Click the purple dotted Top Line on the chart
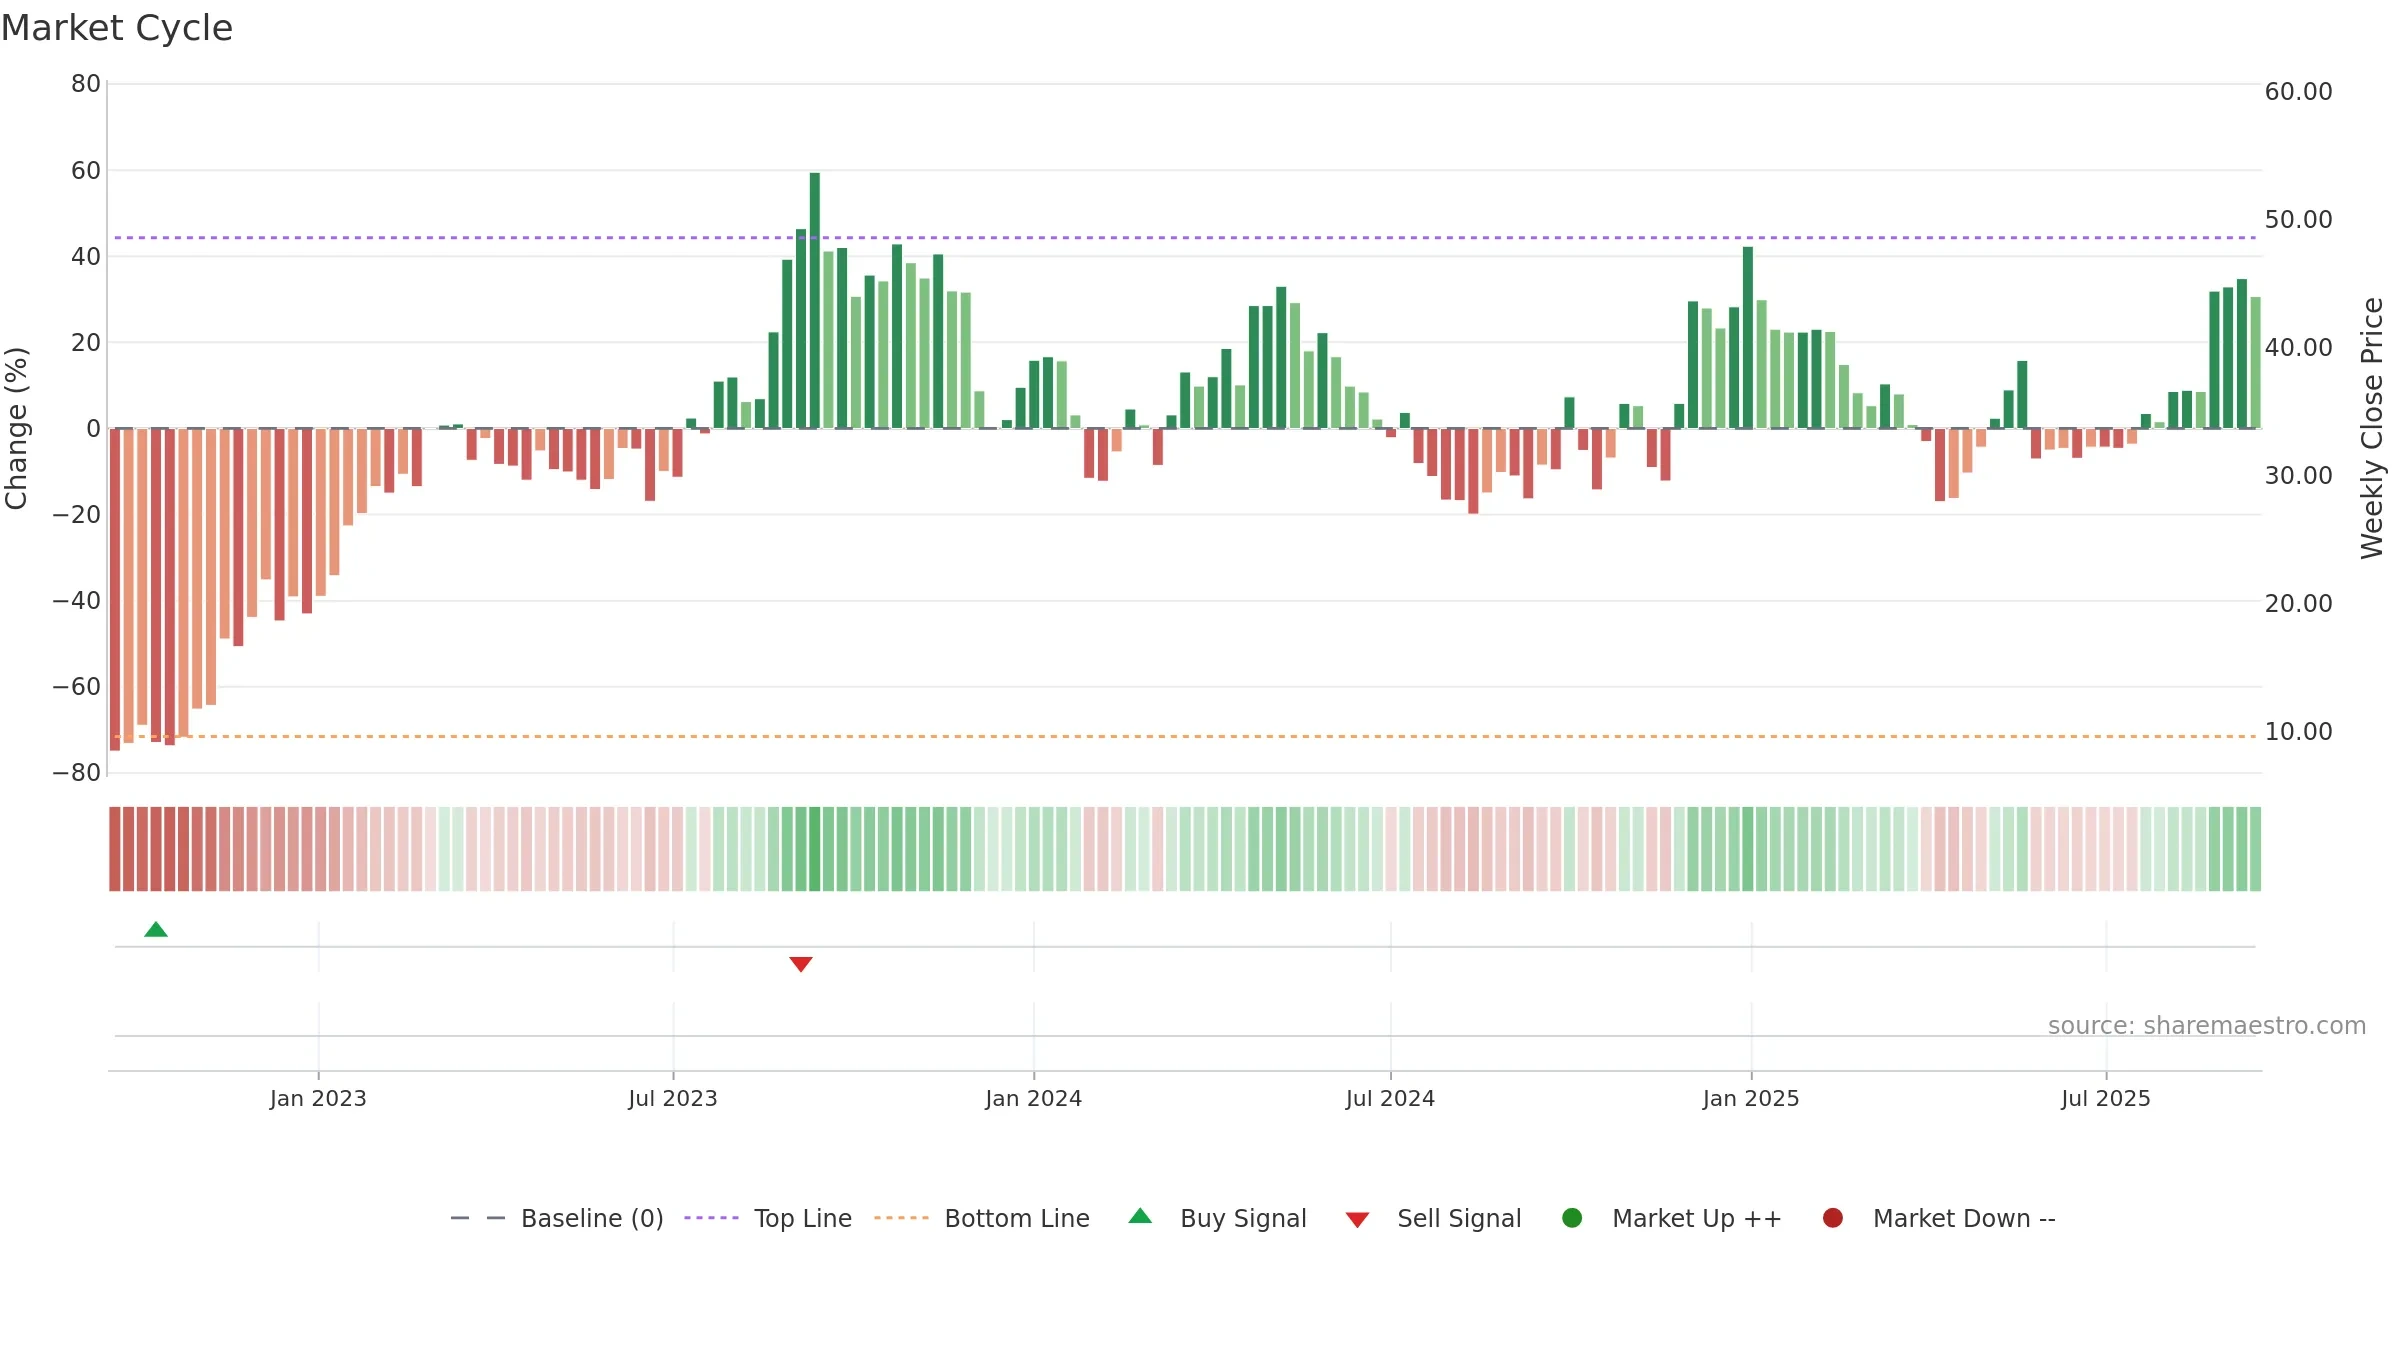 [x=1185, y=238]
